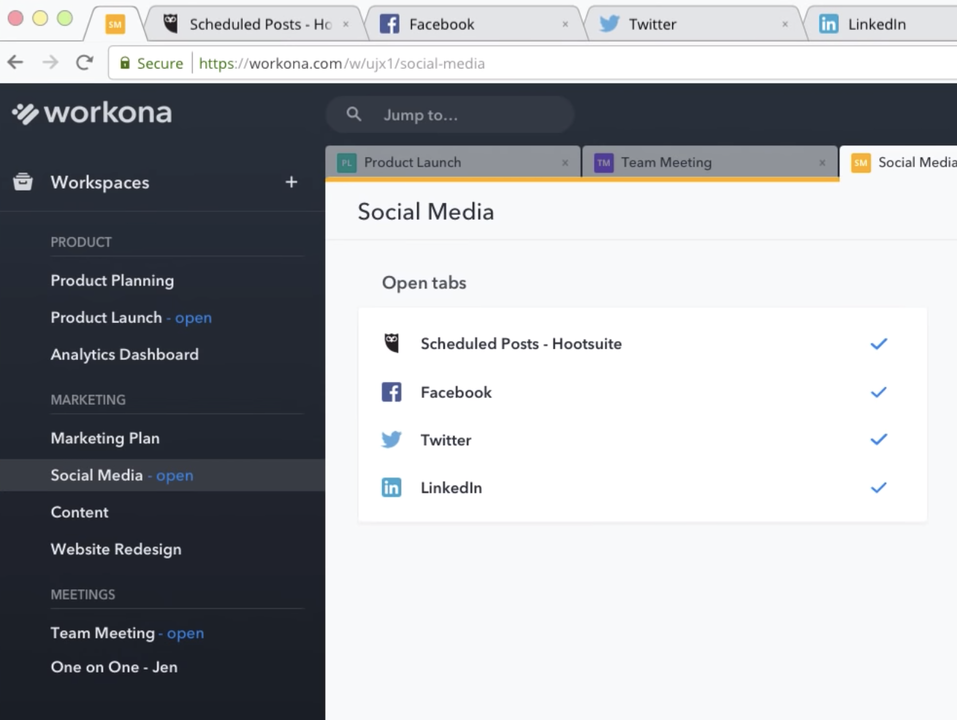This screenshot has height=720, width=957.
Task: Open the Team Meeting workspace in sidebar
Action: pos(127,633)
